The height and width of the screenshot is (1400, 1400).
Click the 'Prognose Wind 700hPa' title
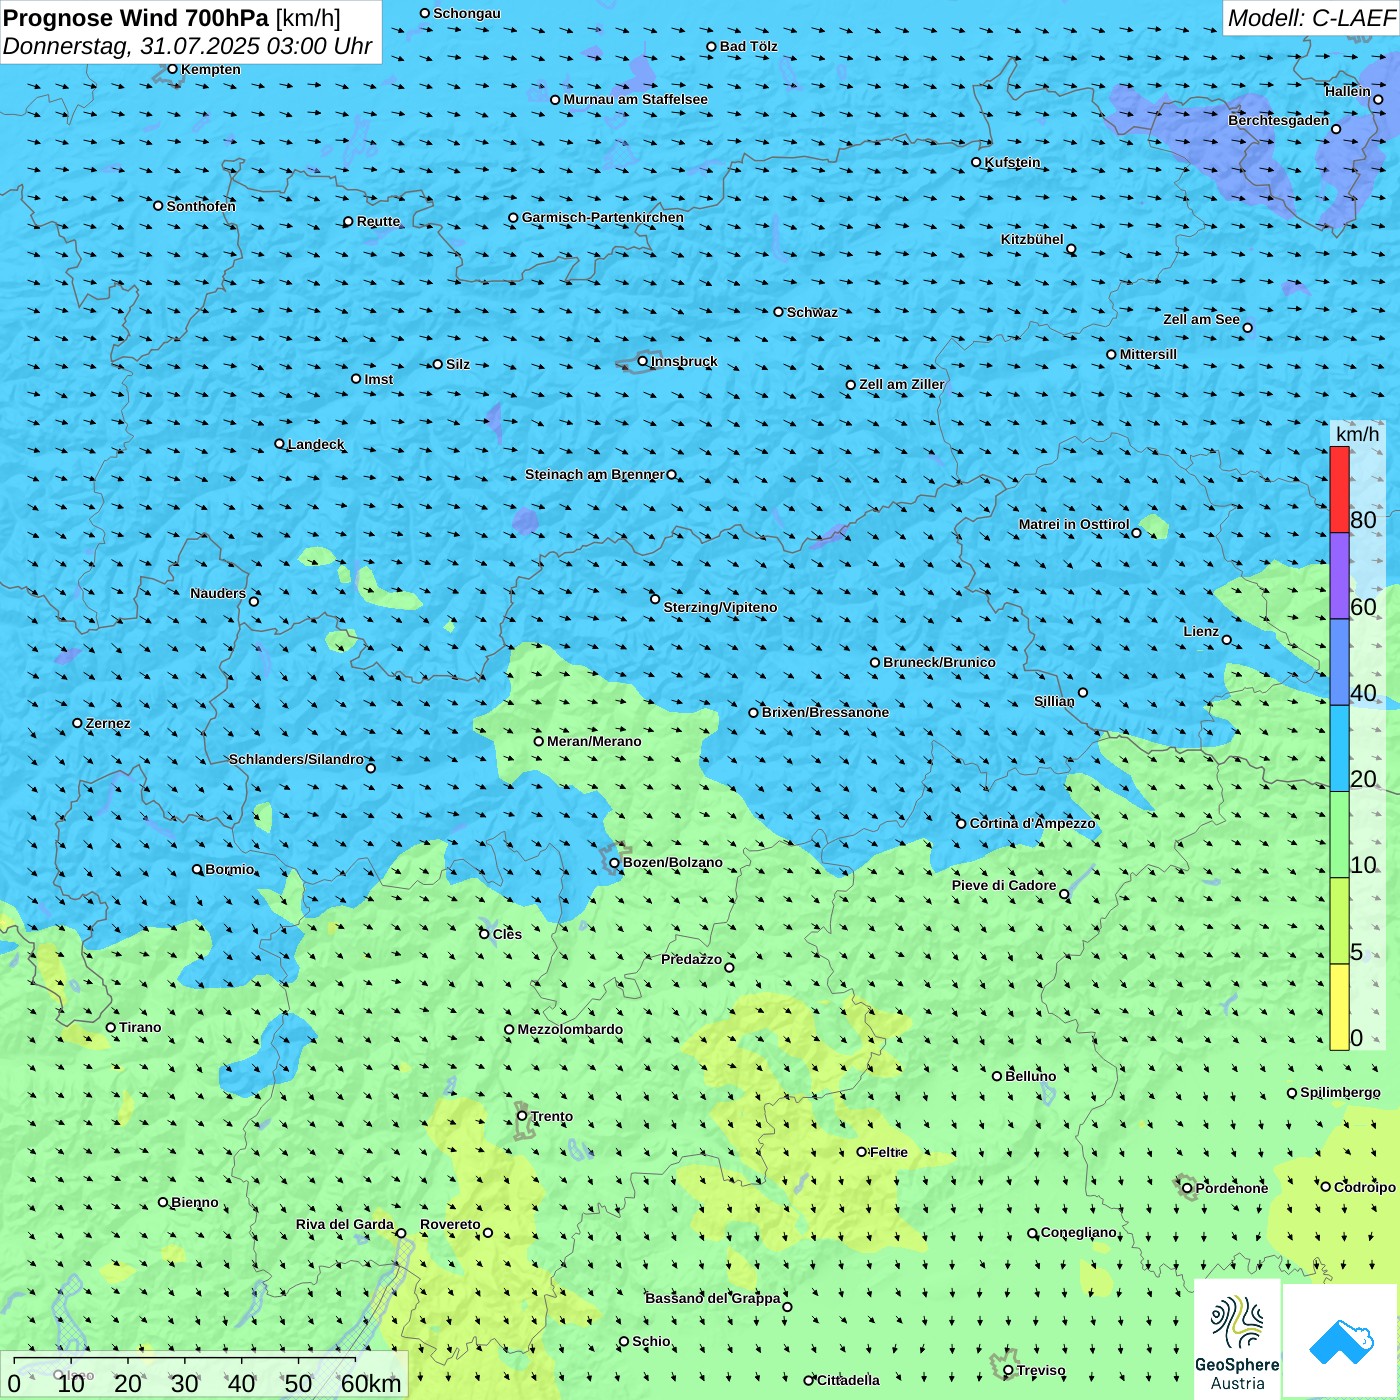point(136,18)
